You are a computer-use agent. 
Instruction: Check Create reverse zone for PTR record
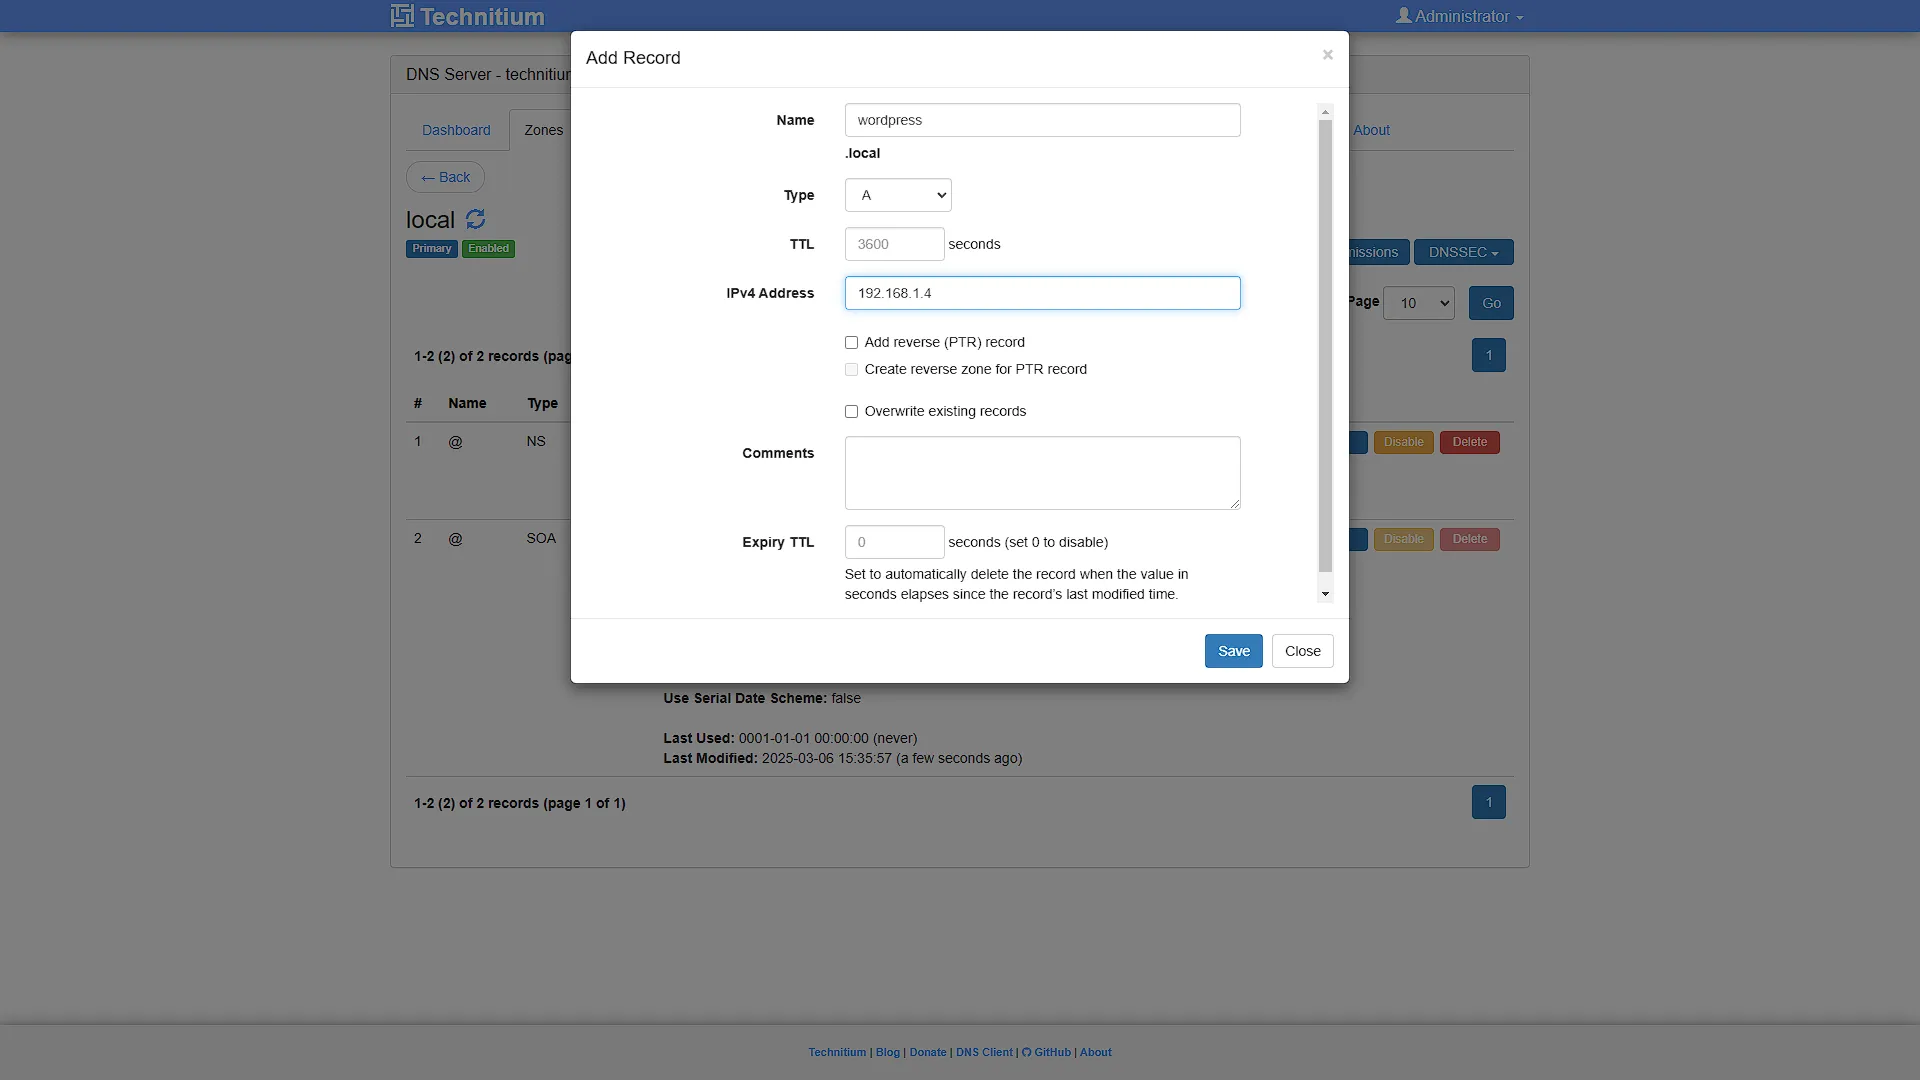(851, 370)
